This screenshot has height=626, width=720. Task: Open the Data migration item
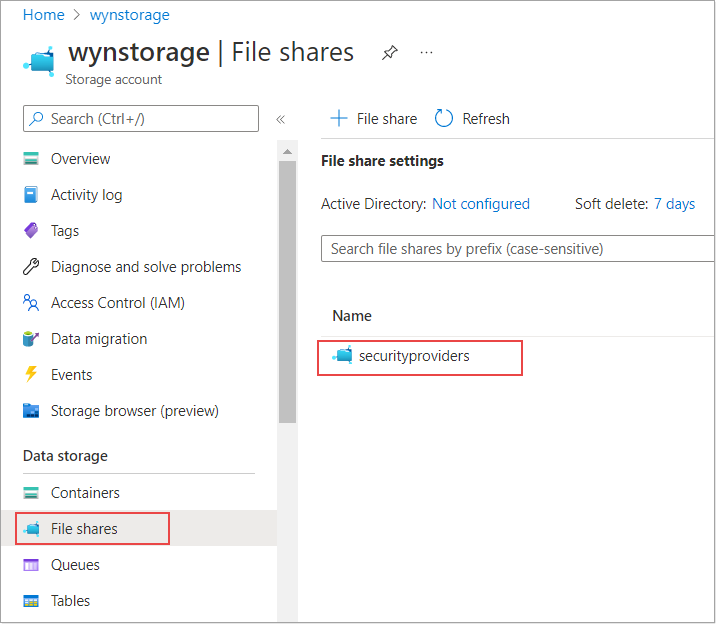coord(99,339)
